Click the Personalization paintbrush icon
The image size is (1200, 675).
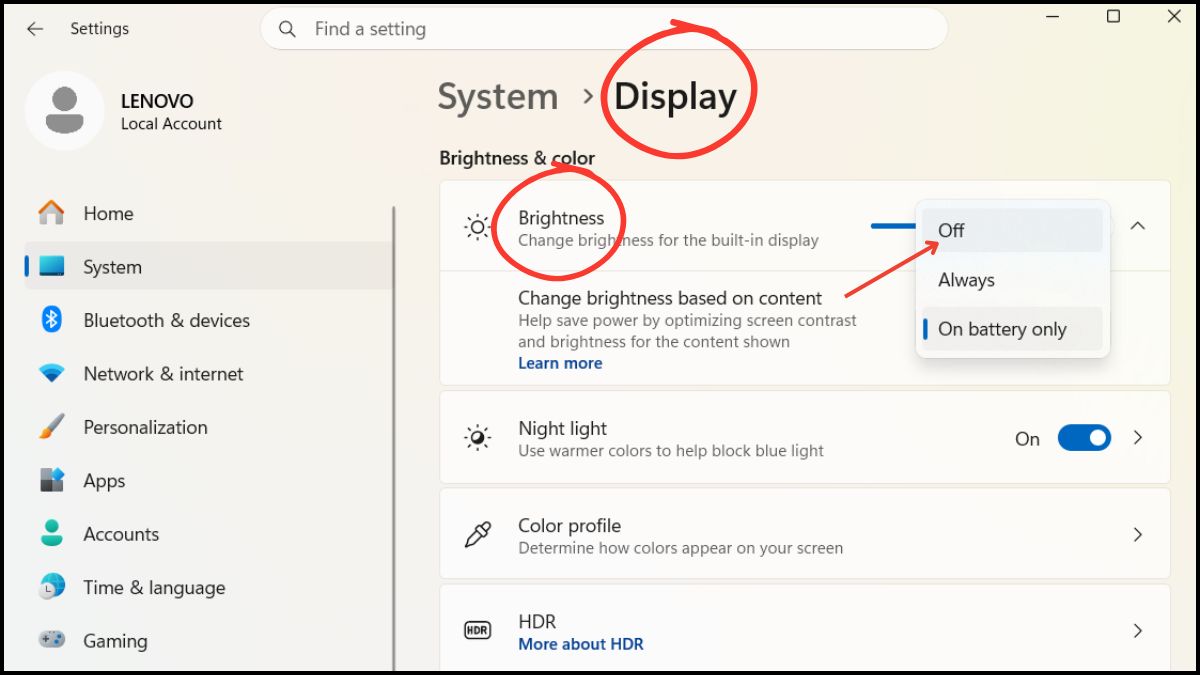(51, 427)
